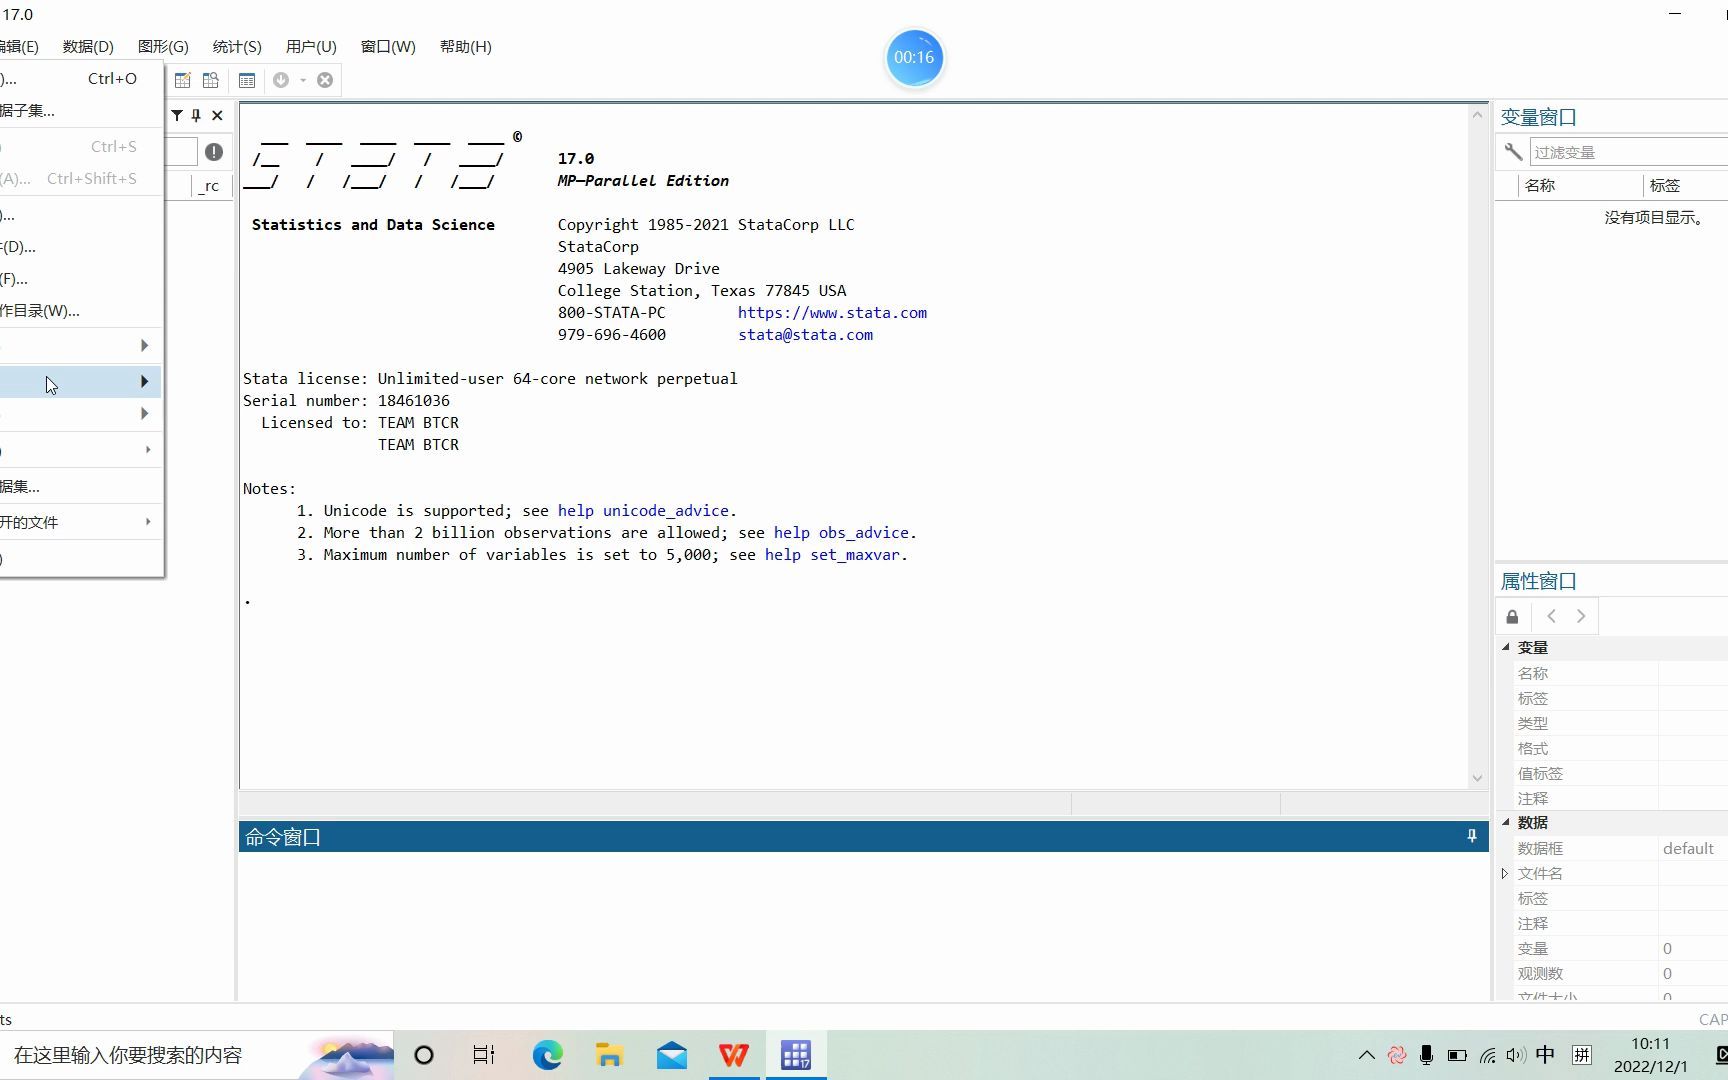The height and width of the screenshot is (1080, 1728).
Task: Click the blue 00:16 recording timer
Action: (x=914, y=57)
